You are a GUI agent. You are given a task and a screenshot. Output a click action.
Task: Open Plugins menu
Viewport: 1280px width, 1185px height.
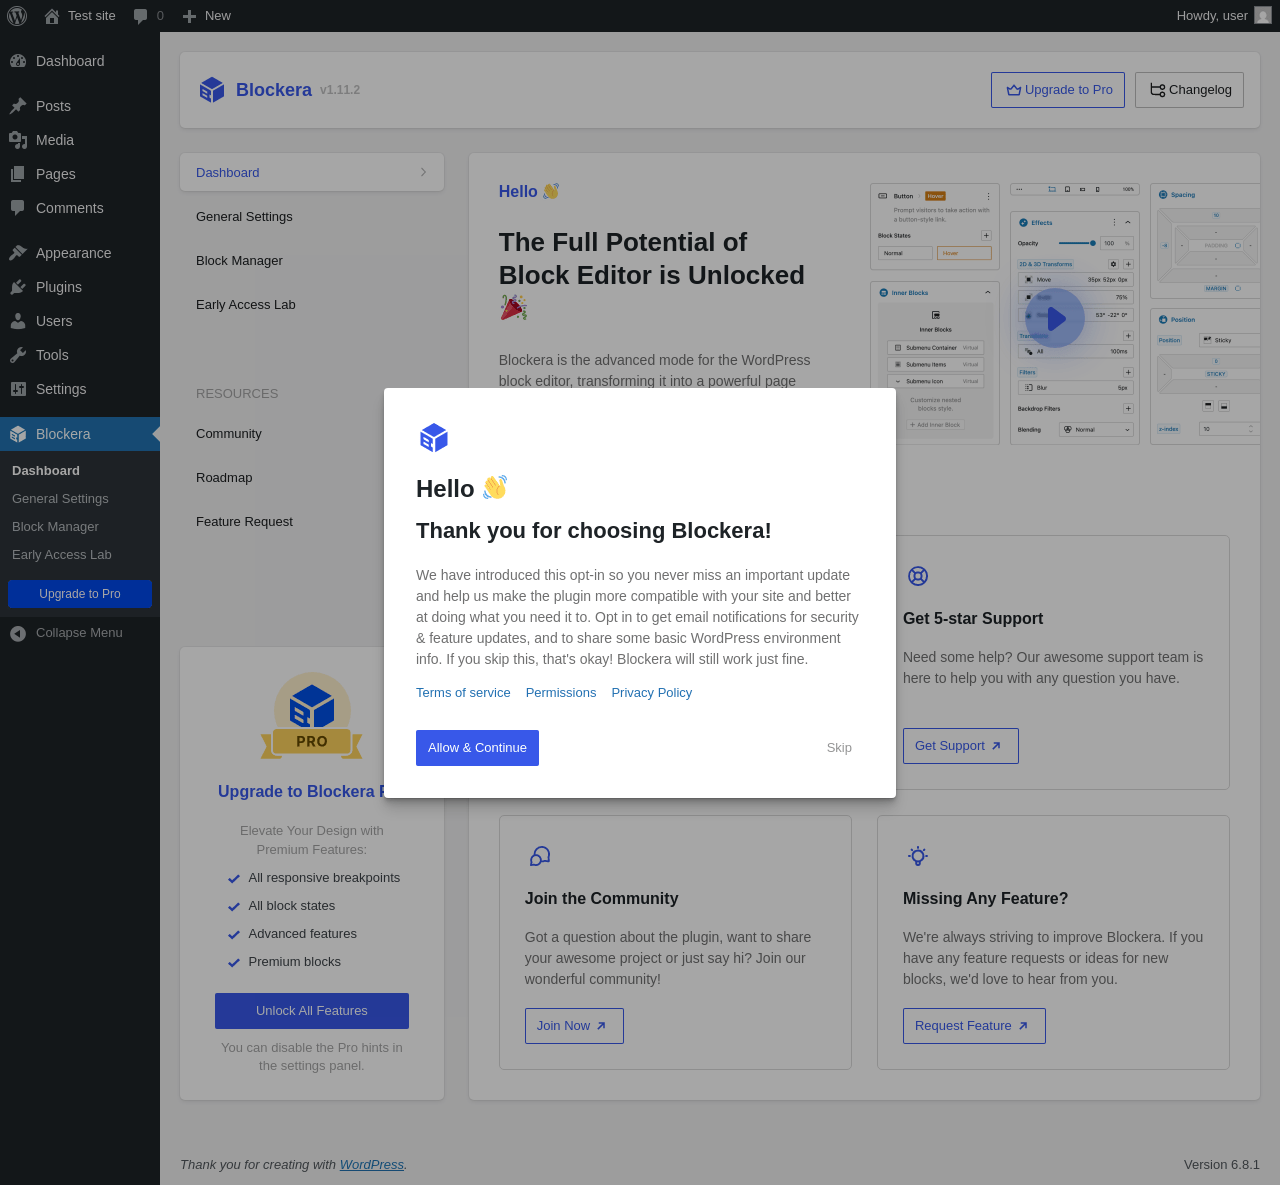pos(80,287)
